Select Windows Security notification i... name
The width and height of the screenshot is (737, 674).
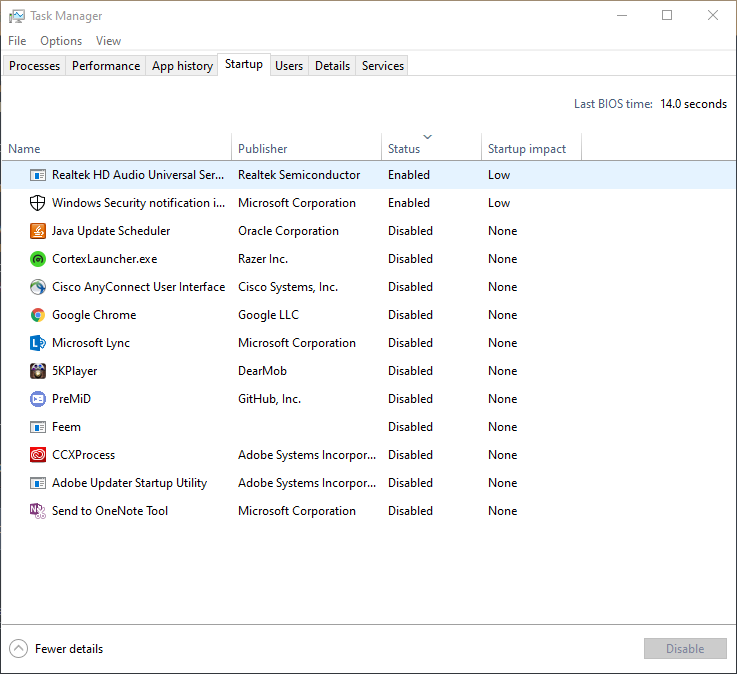139,203
